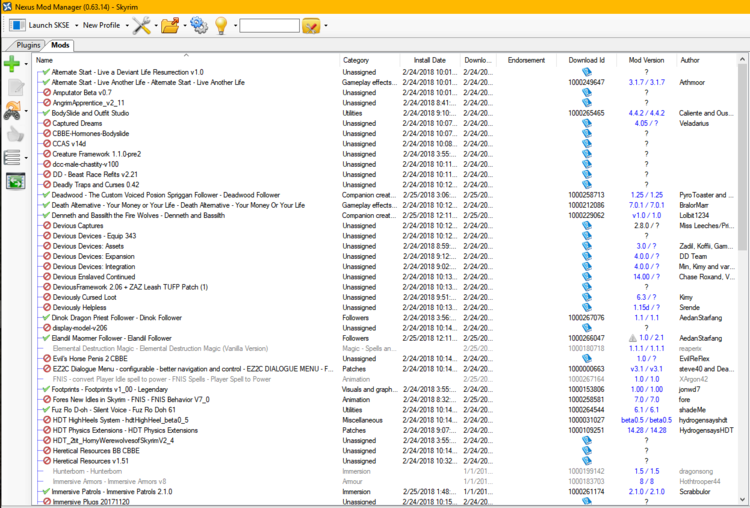Click the download id icon for Heretical Resources v1.51
750x508 pixels.
(586, 461)
